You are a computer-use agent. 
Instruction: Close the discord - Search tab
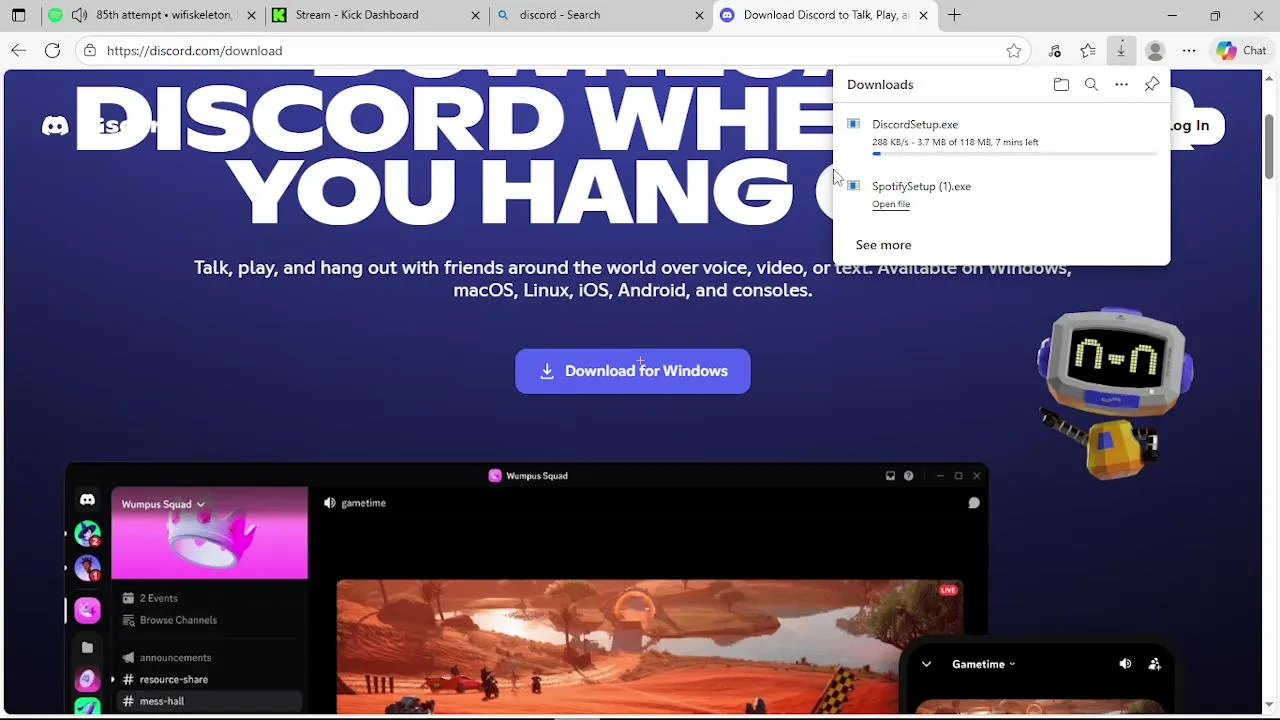pos(699,15)
